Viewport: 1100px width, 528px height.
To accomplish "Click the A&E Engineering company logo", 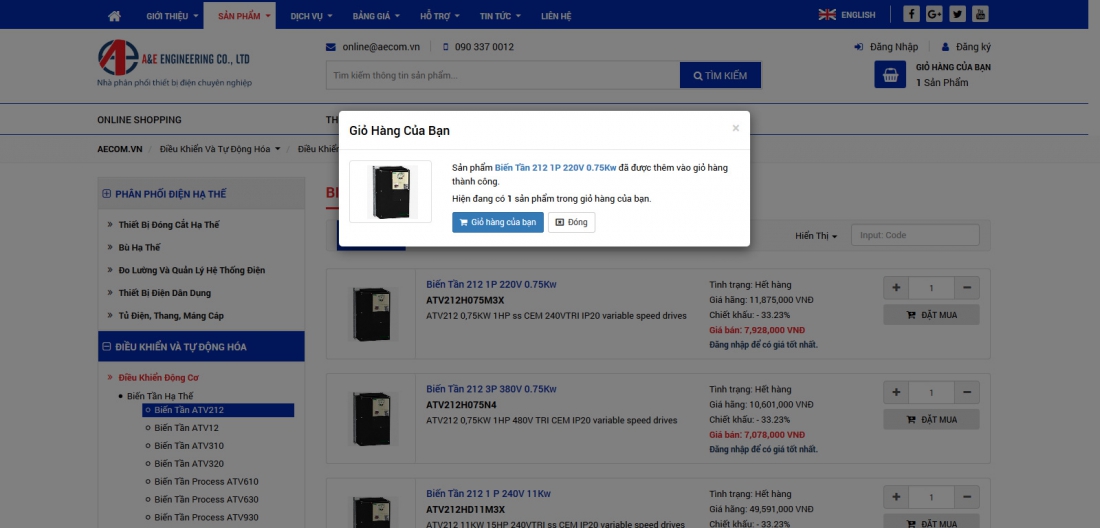I will click(x=174, y=63).
